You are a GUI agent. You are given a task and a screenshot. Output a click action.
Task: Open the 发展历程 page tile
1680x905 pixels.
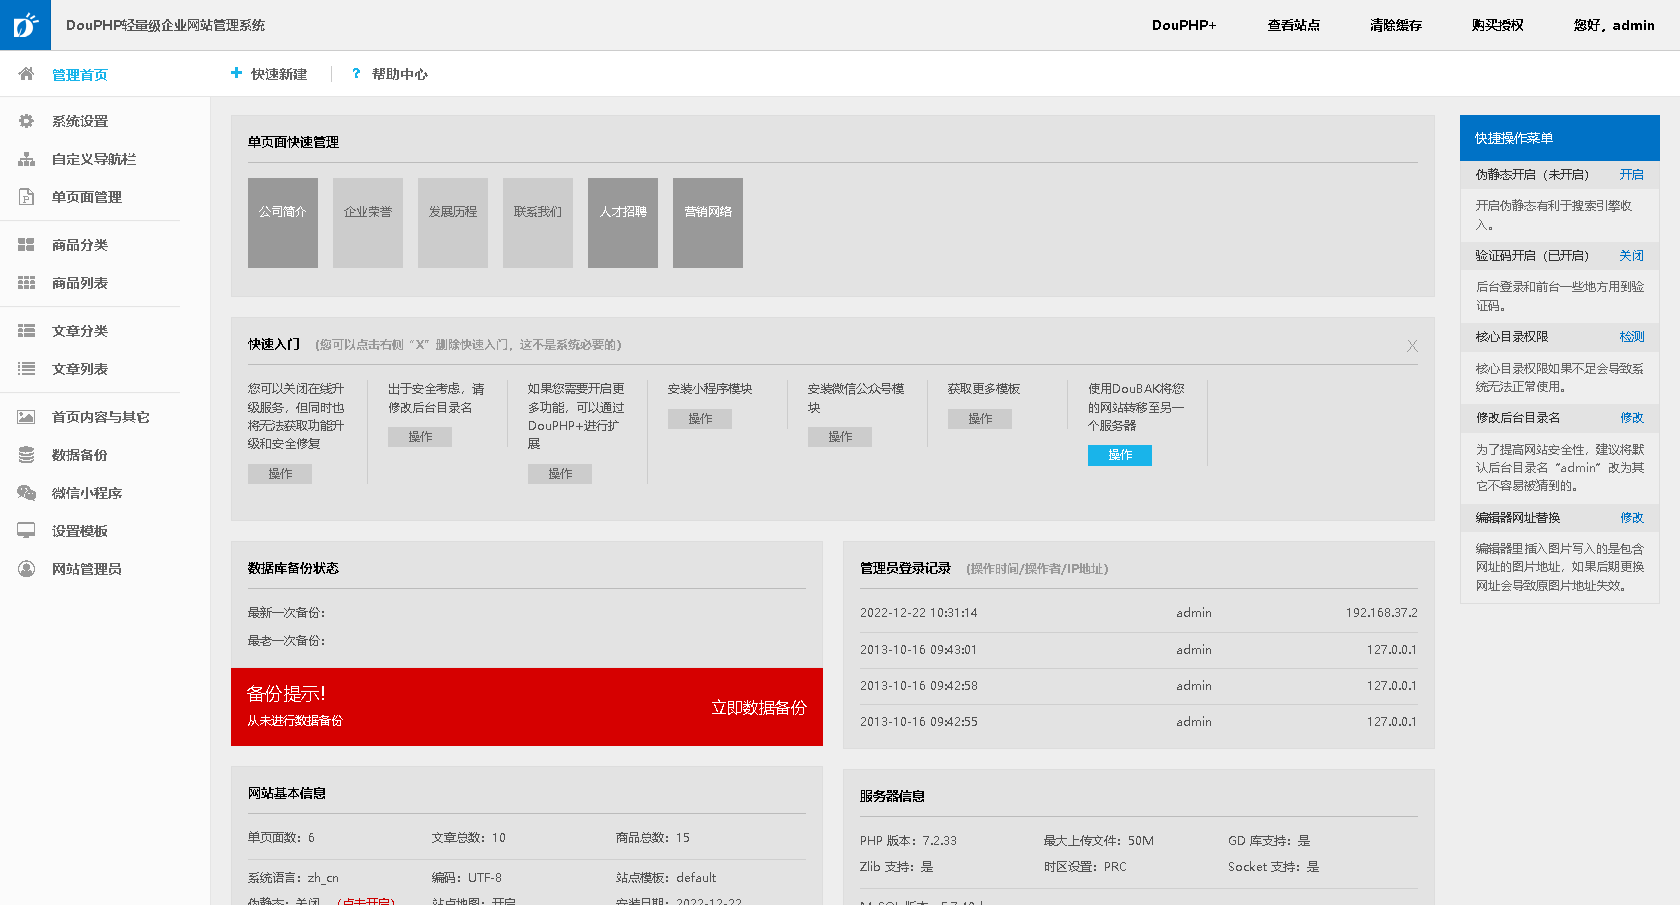click(x=453, y=223)
